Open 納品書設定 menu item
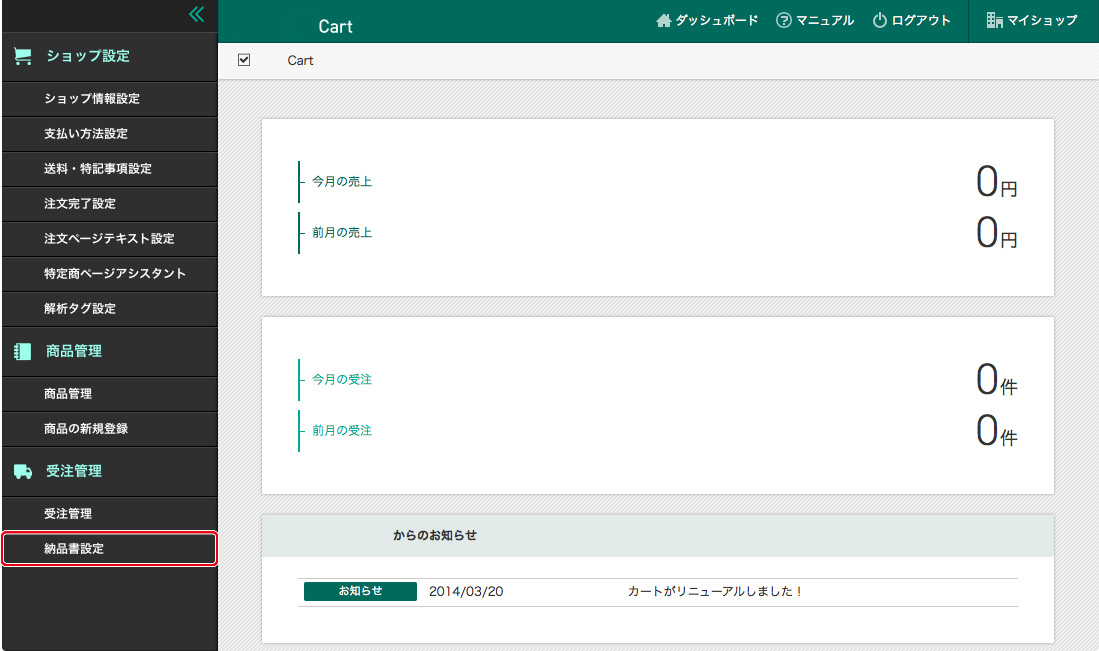Viewport: 1099px width, 651px height. (110, 549)
